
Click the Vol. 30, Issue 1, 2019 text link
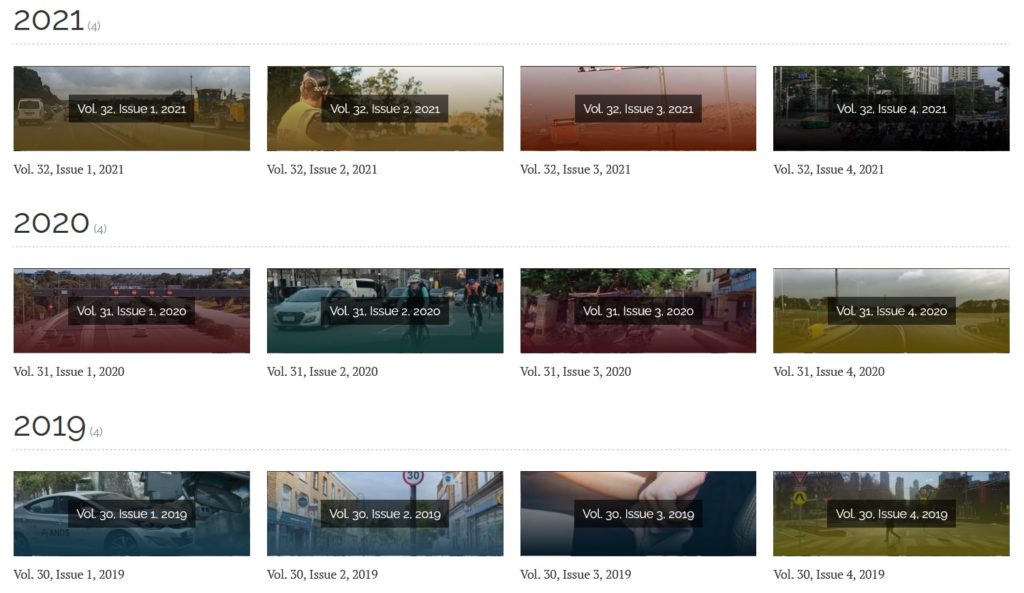pyautogui.click(x=69, y=575)
